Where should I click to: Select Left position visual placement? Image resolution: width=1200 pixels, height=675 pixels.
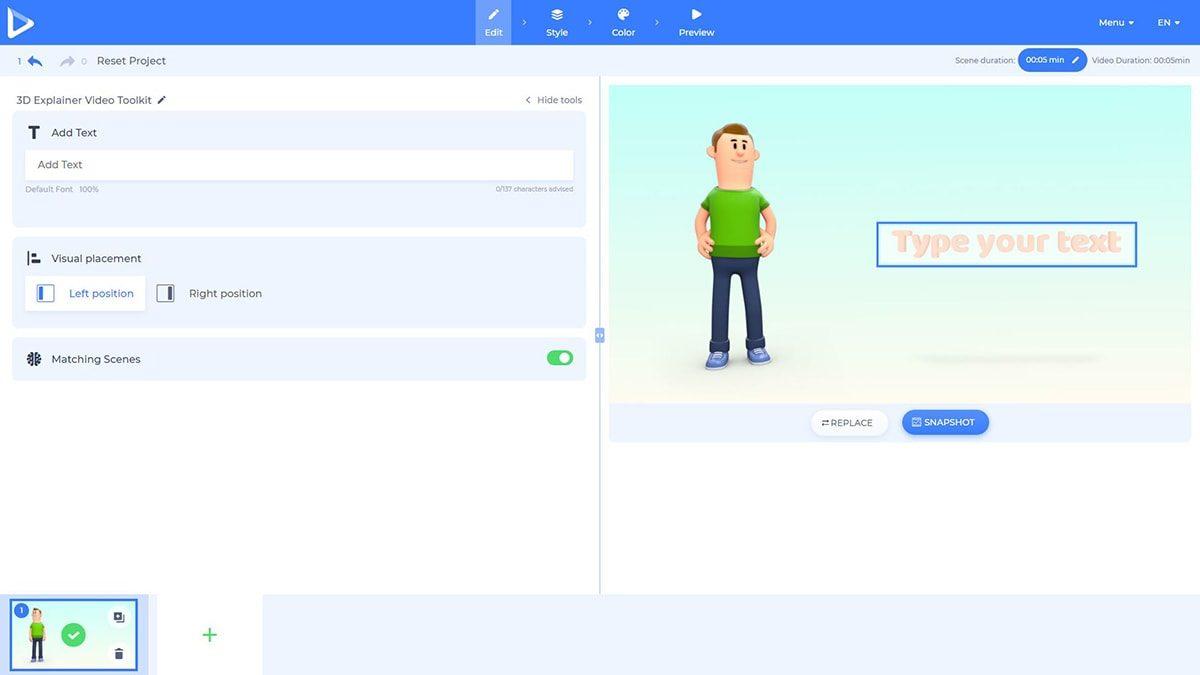[x=85, y=293]
